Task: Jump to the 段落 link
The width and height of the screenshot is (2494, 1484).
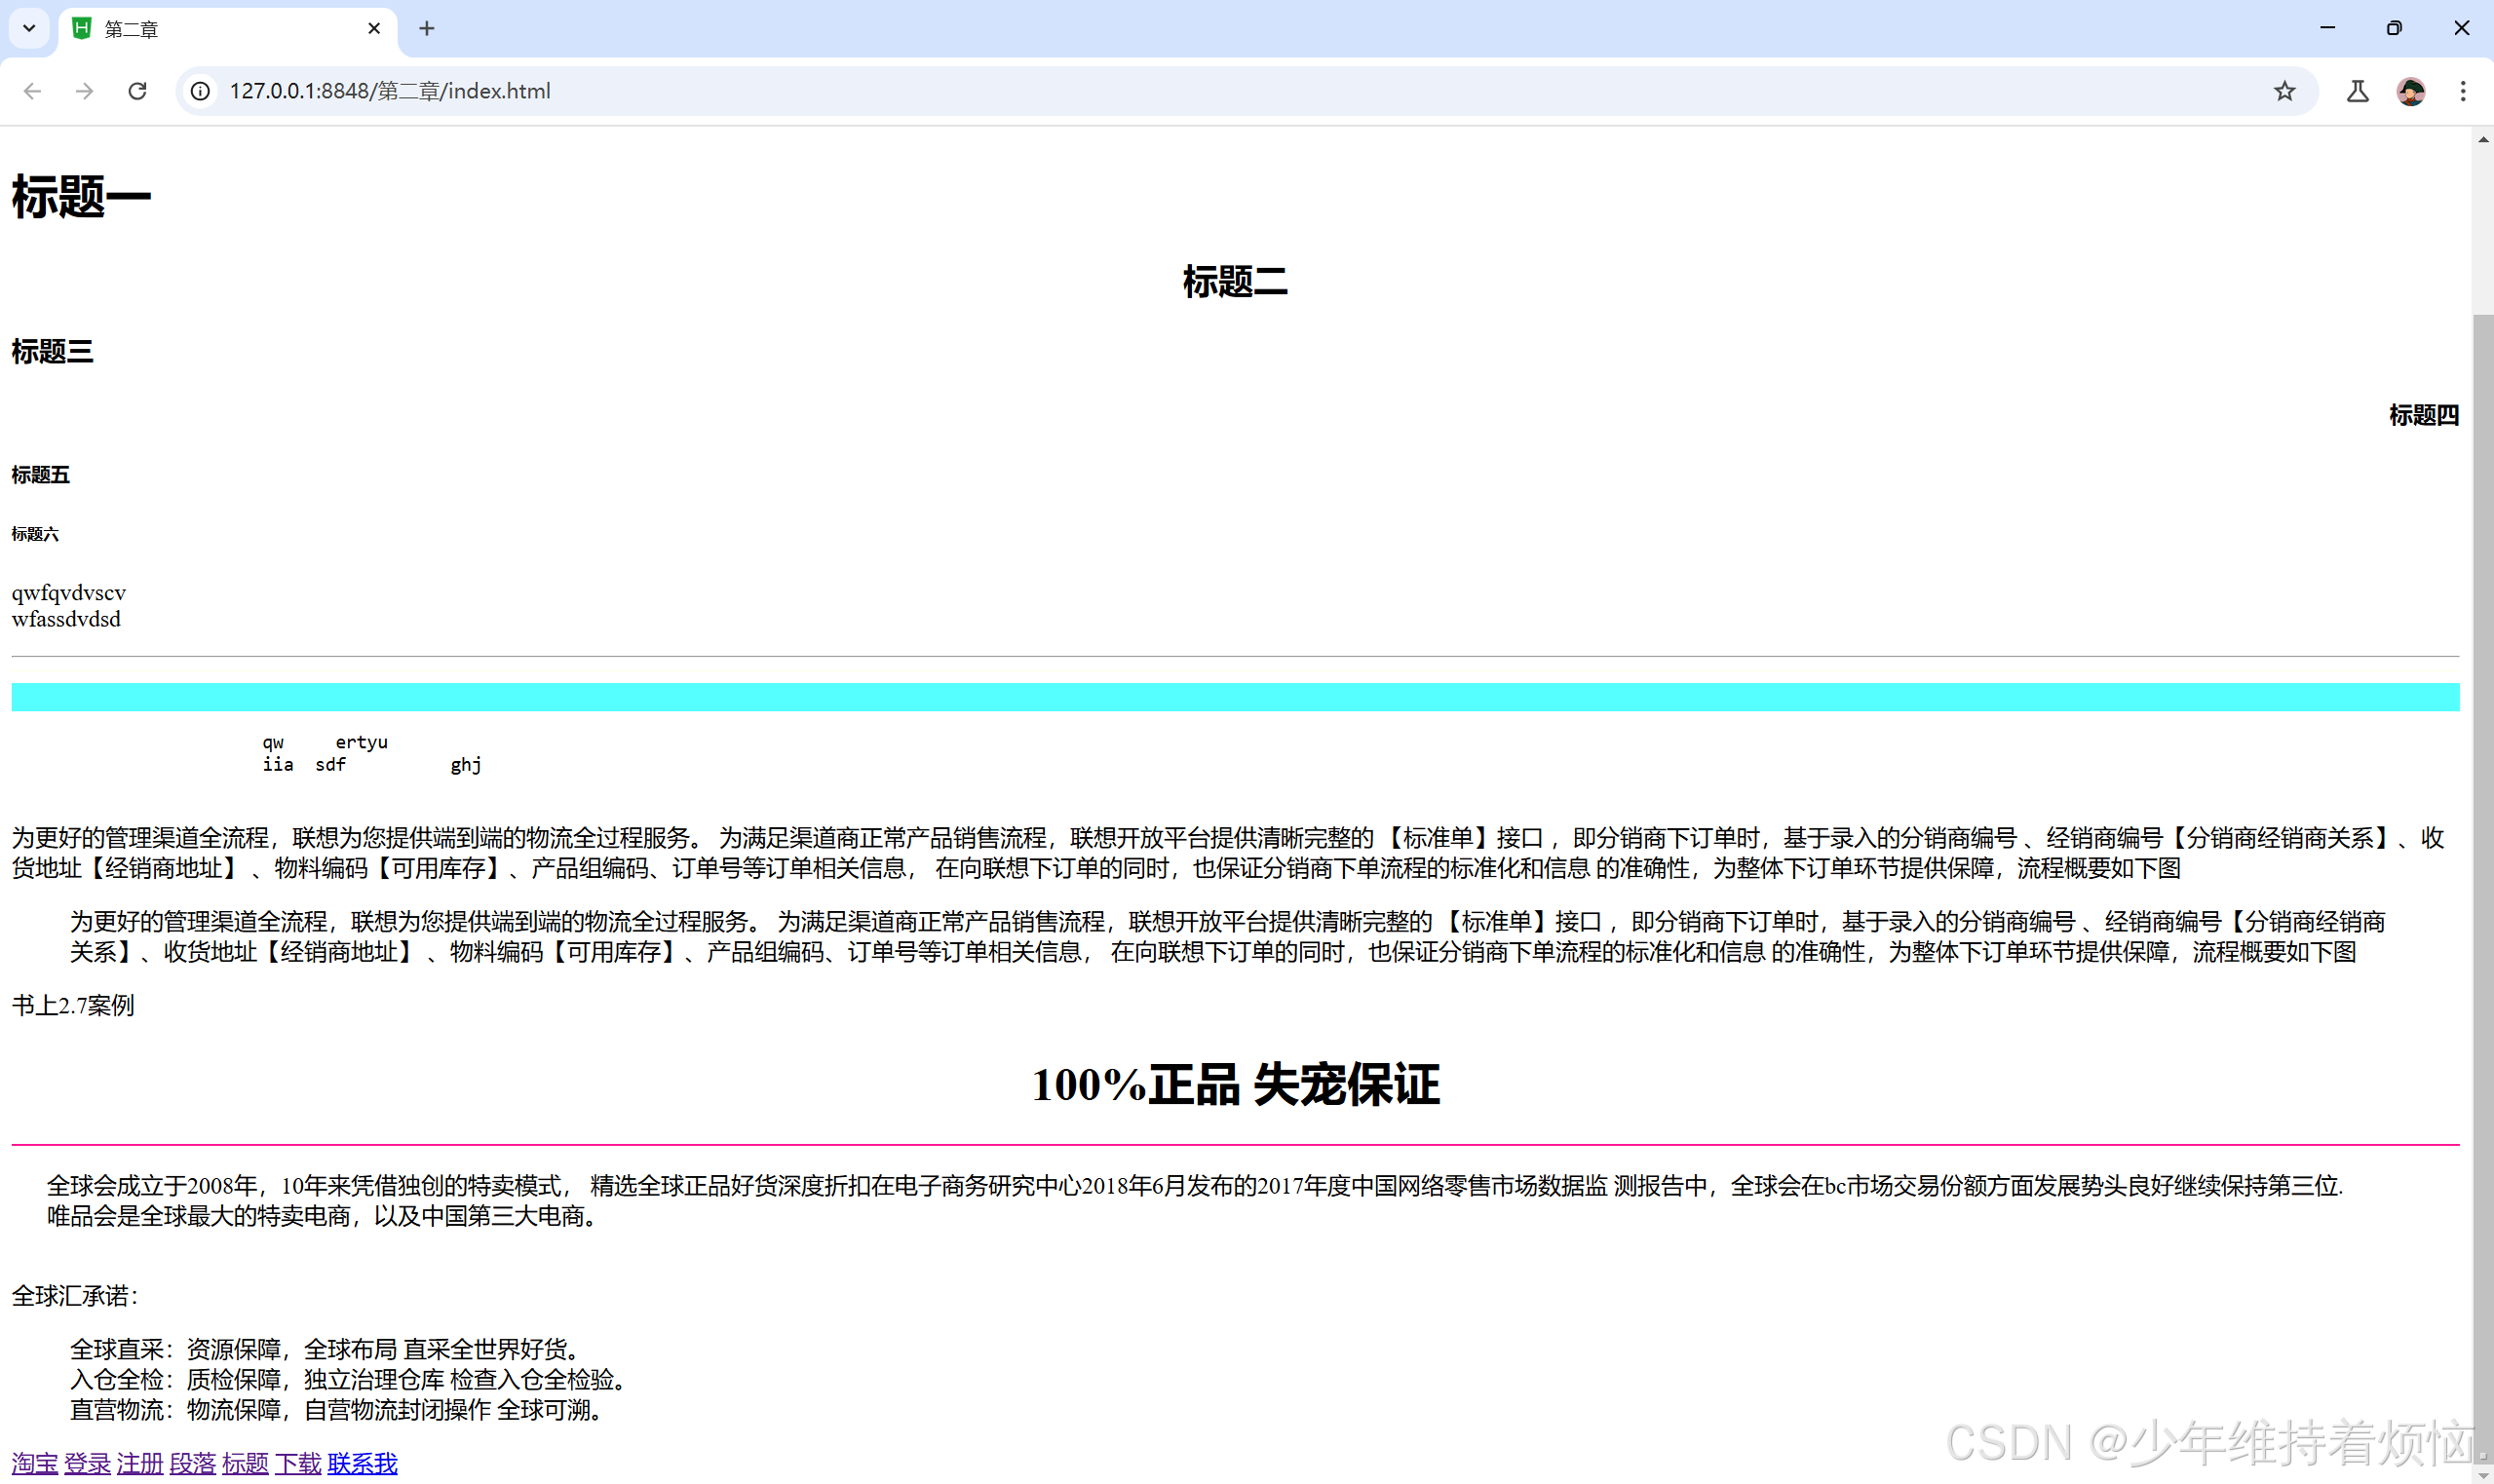Action: (193, 1463)
